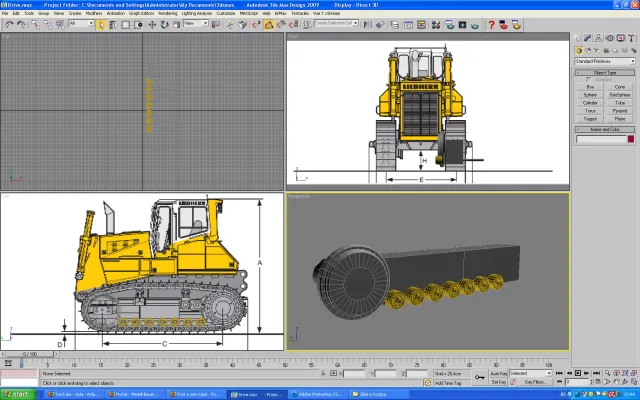Viewport: 640px width, 400px height.
Task: Click the Cylinder primitive button
Action: point(590,103)
